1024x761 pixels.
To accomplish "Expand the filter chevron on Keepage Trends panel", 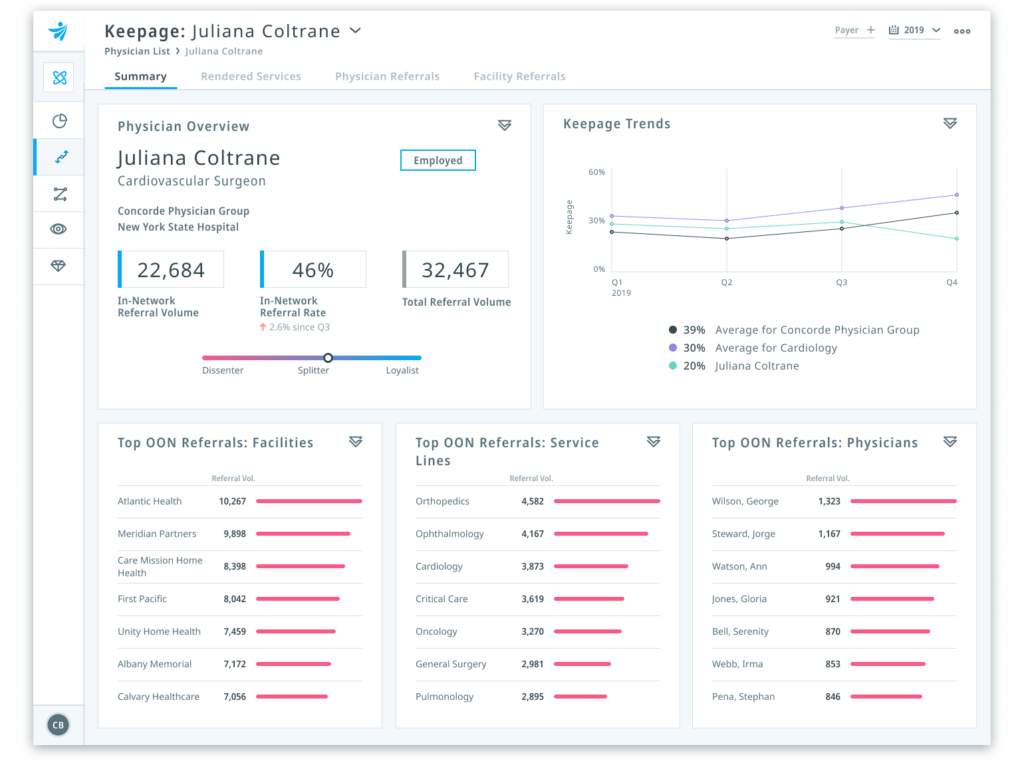I will tap(949, 122).
